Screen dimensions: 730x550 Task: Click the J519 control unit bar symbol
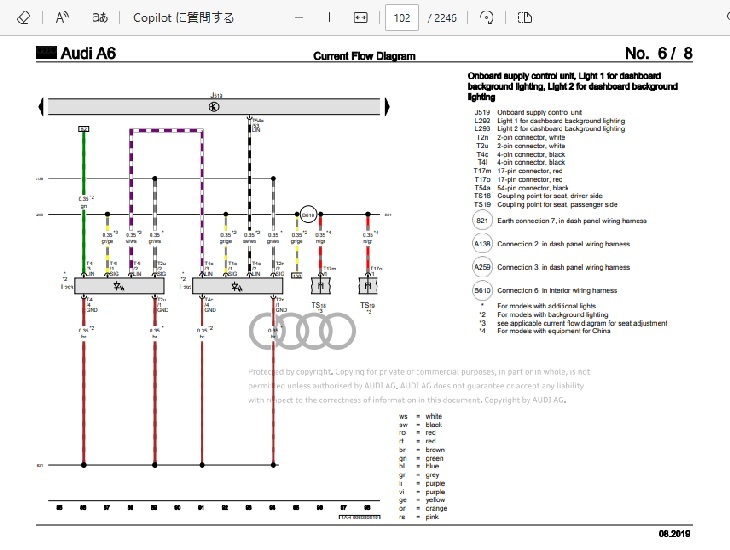pos(214,107)
